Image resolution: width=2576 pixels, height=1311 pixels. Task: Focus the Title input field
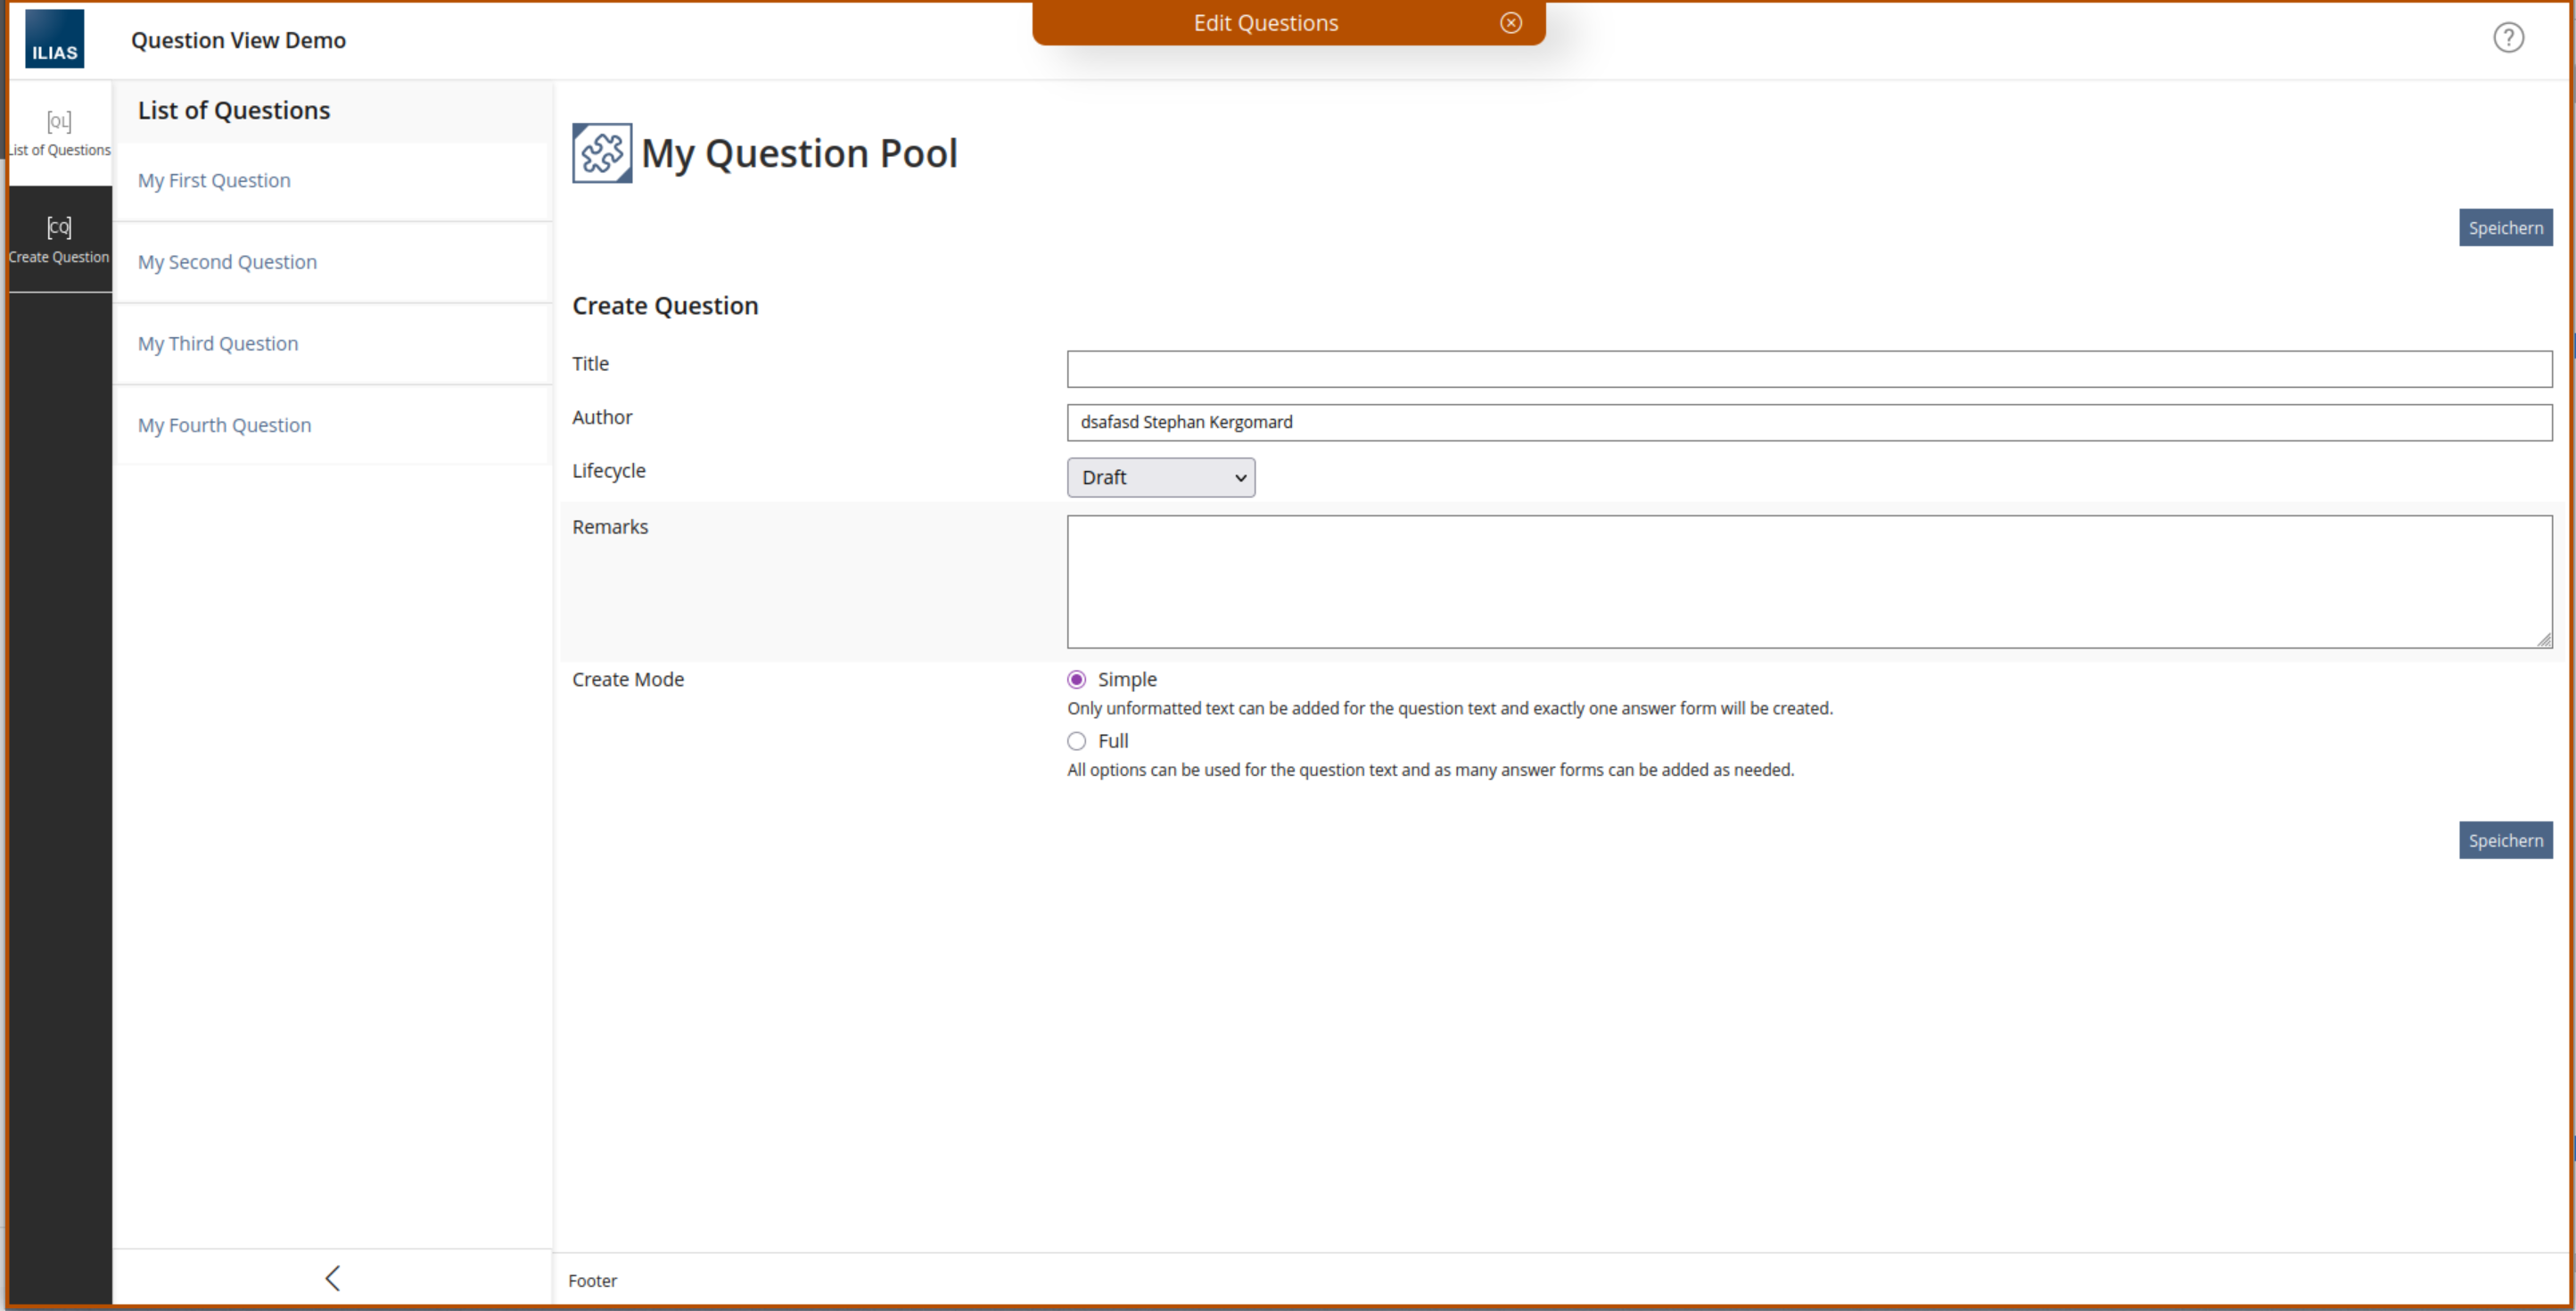point(1808,369)
